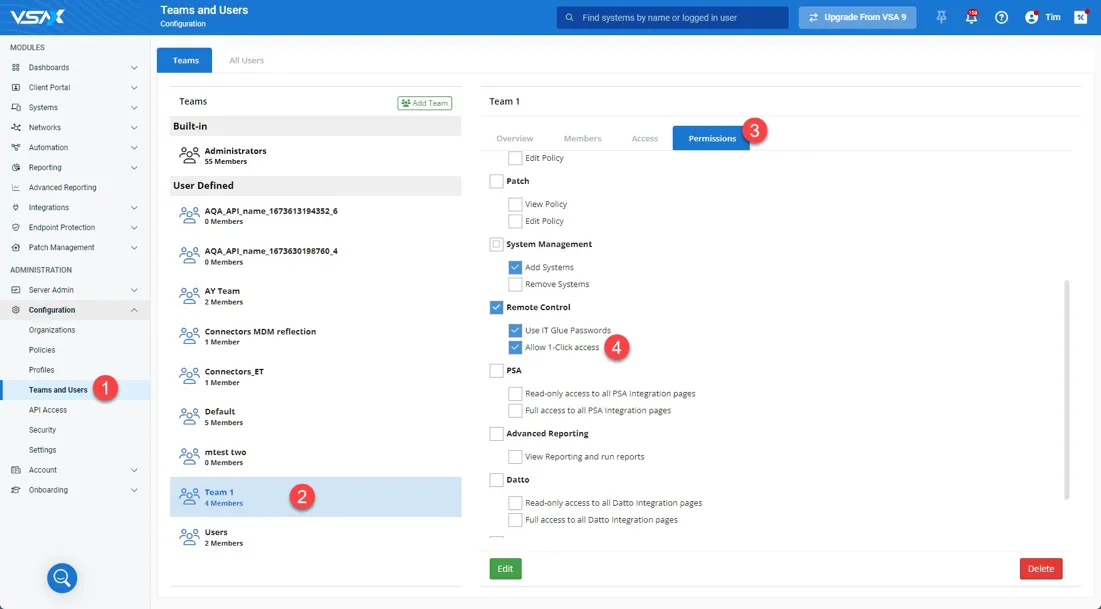Click the pin icon in header
The image size is (1101, 609).
[941, 18]
